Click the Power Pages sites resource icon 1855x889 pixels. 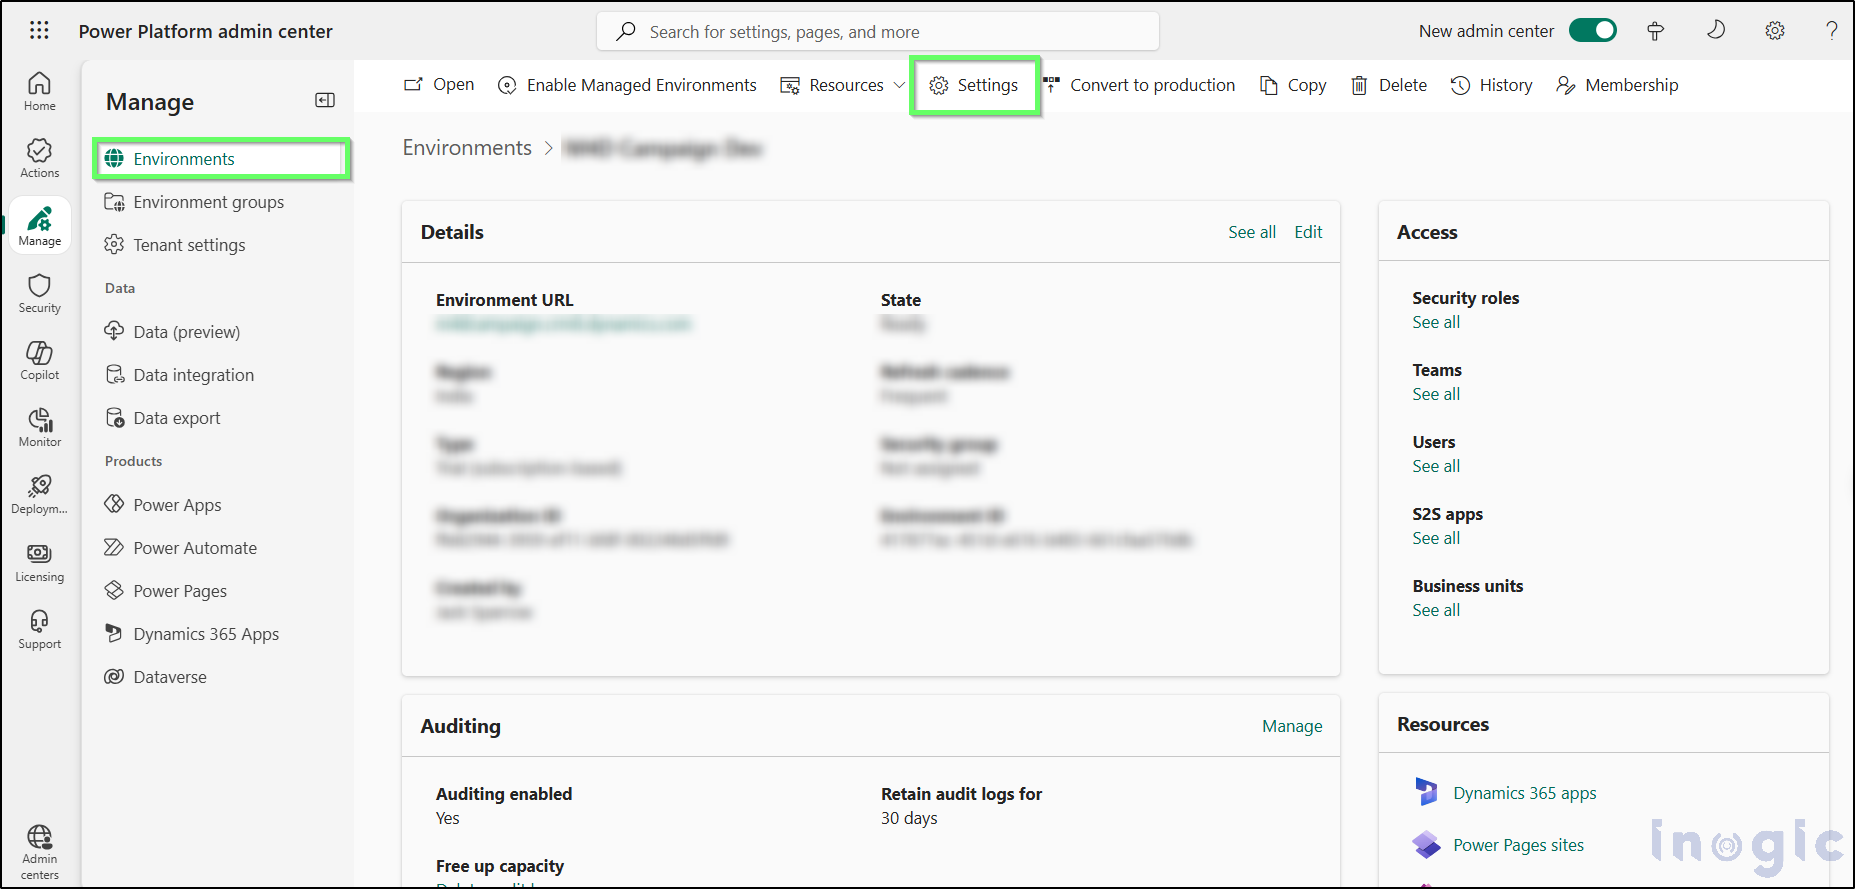pos(1426,845)
